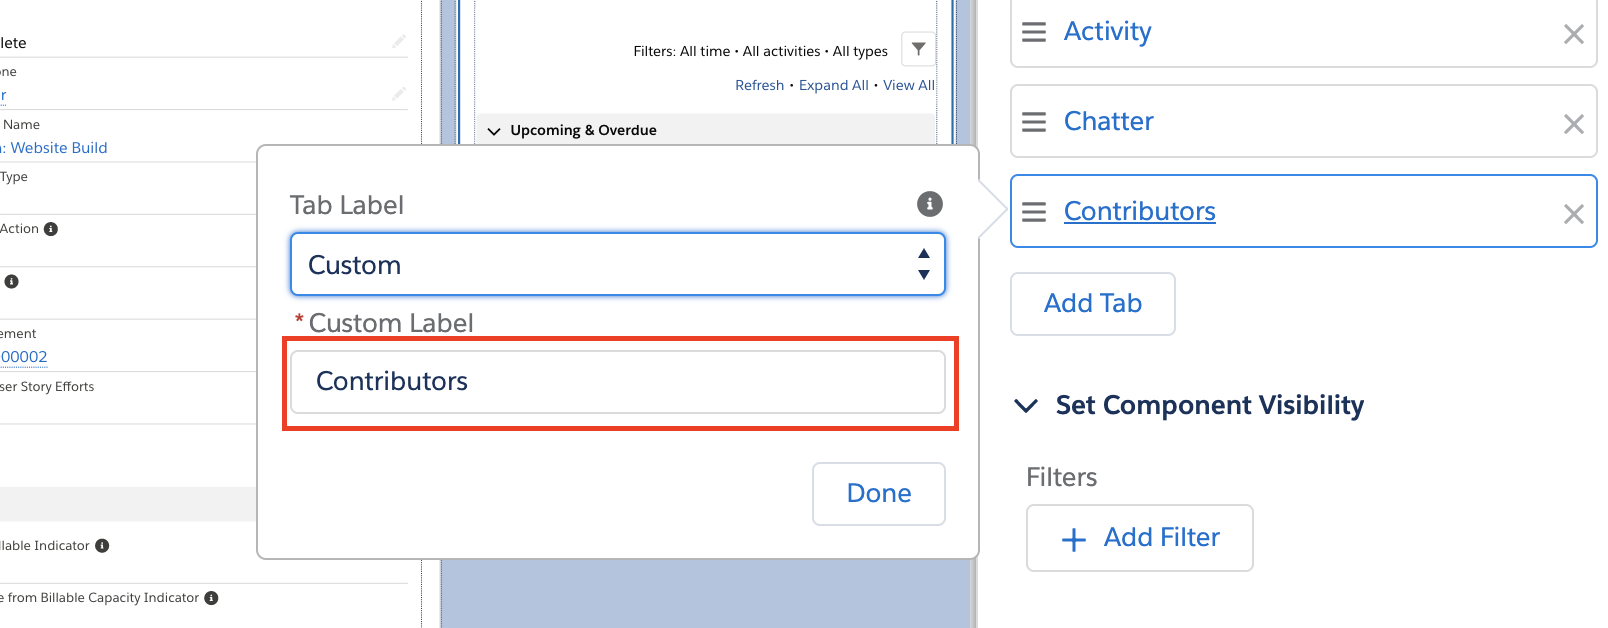Viewport: 1608px width, 628px height.
Task: Click the info icon beside Tab Label
Action: (x=929, y=204)
